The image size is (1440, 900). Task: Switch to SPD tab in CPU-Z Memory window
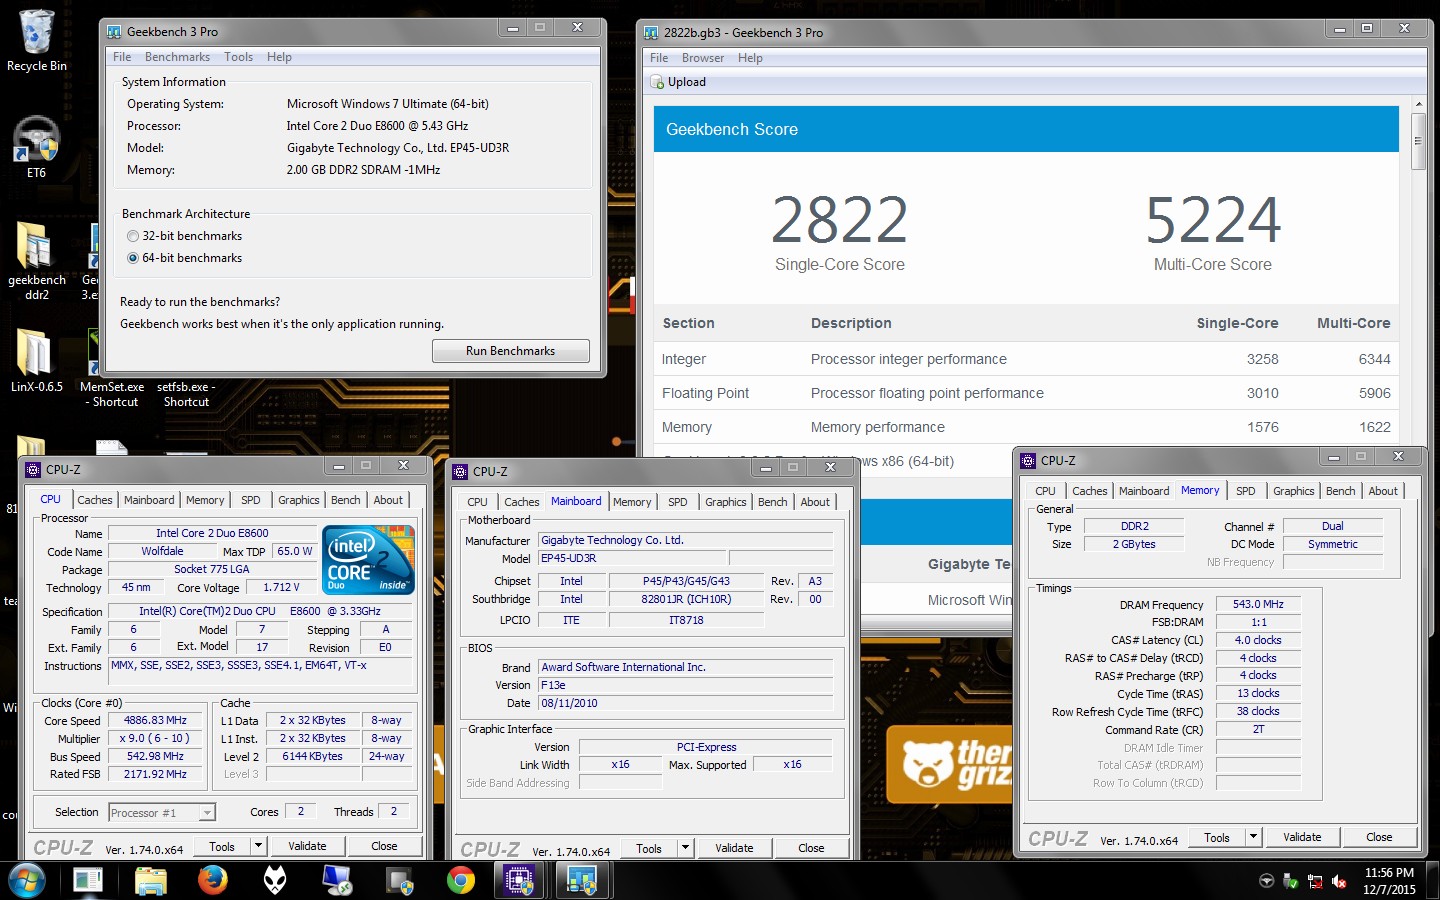point(1245,491)
